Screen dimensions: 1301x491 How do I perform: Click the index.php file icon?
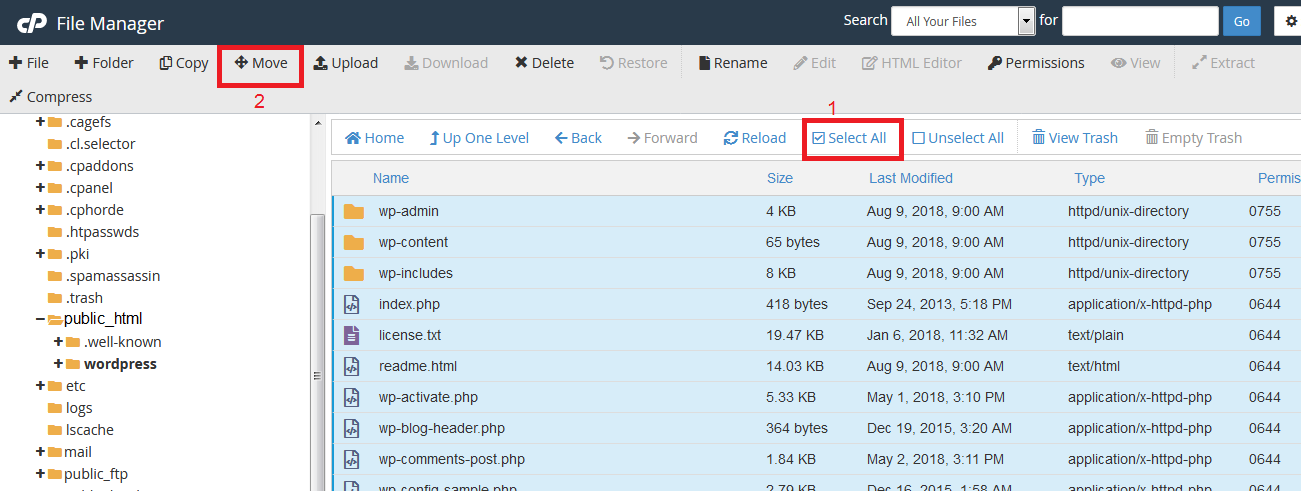coord(351,304)
